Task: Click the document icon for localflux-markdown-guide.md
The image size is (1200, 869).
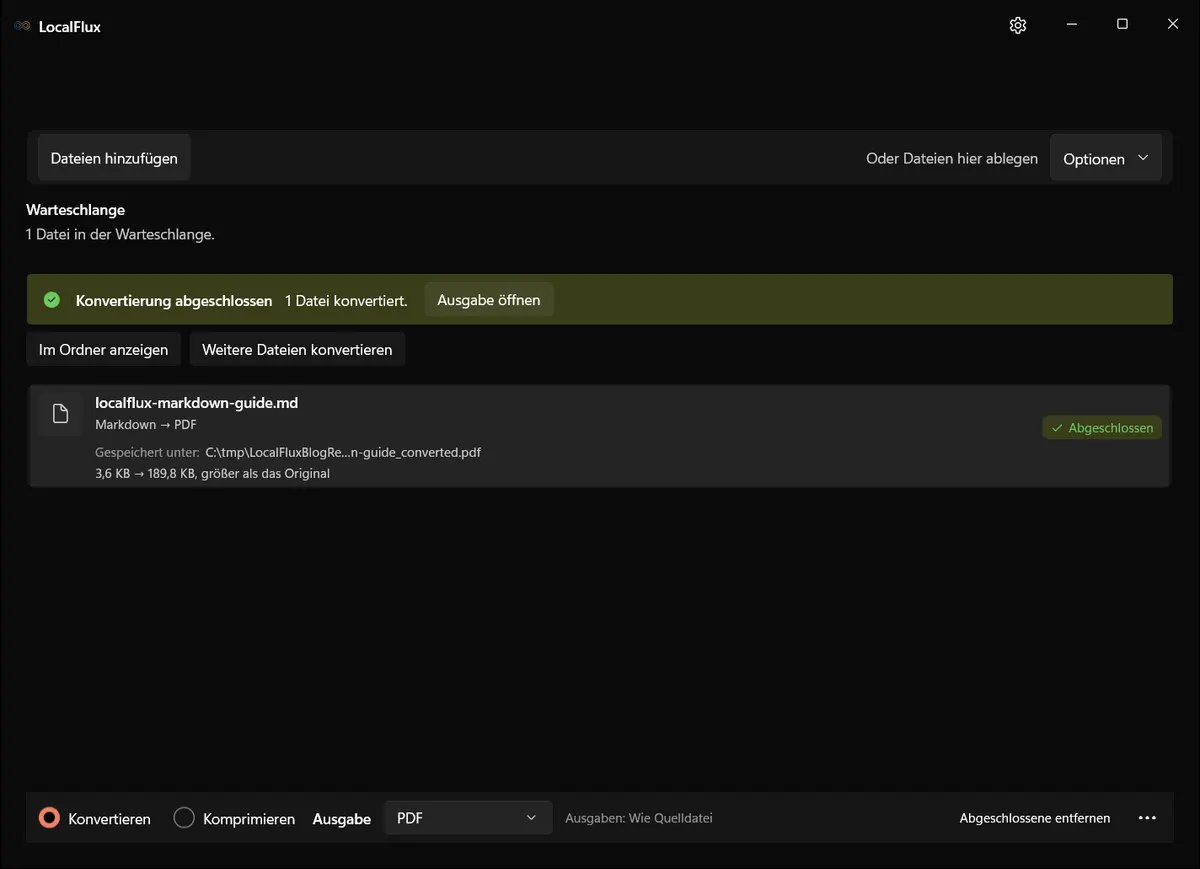Action: pyautogui.click(x=60, y=413)
